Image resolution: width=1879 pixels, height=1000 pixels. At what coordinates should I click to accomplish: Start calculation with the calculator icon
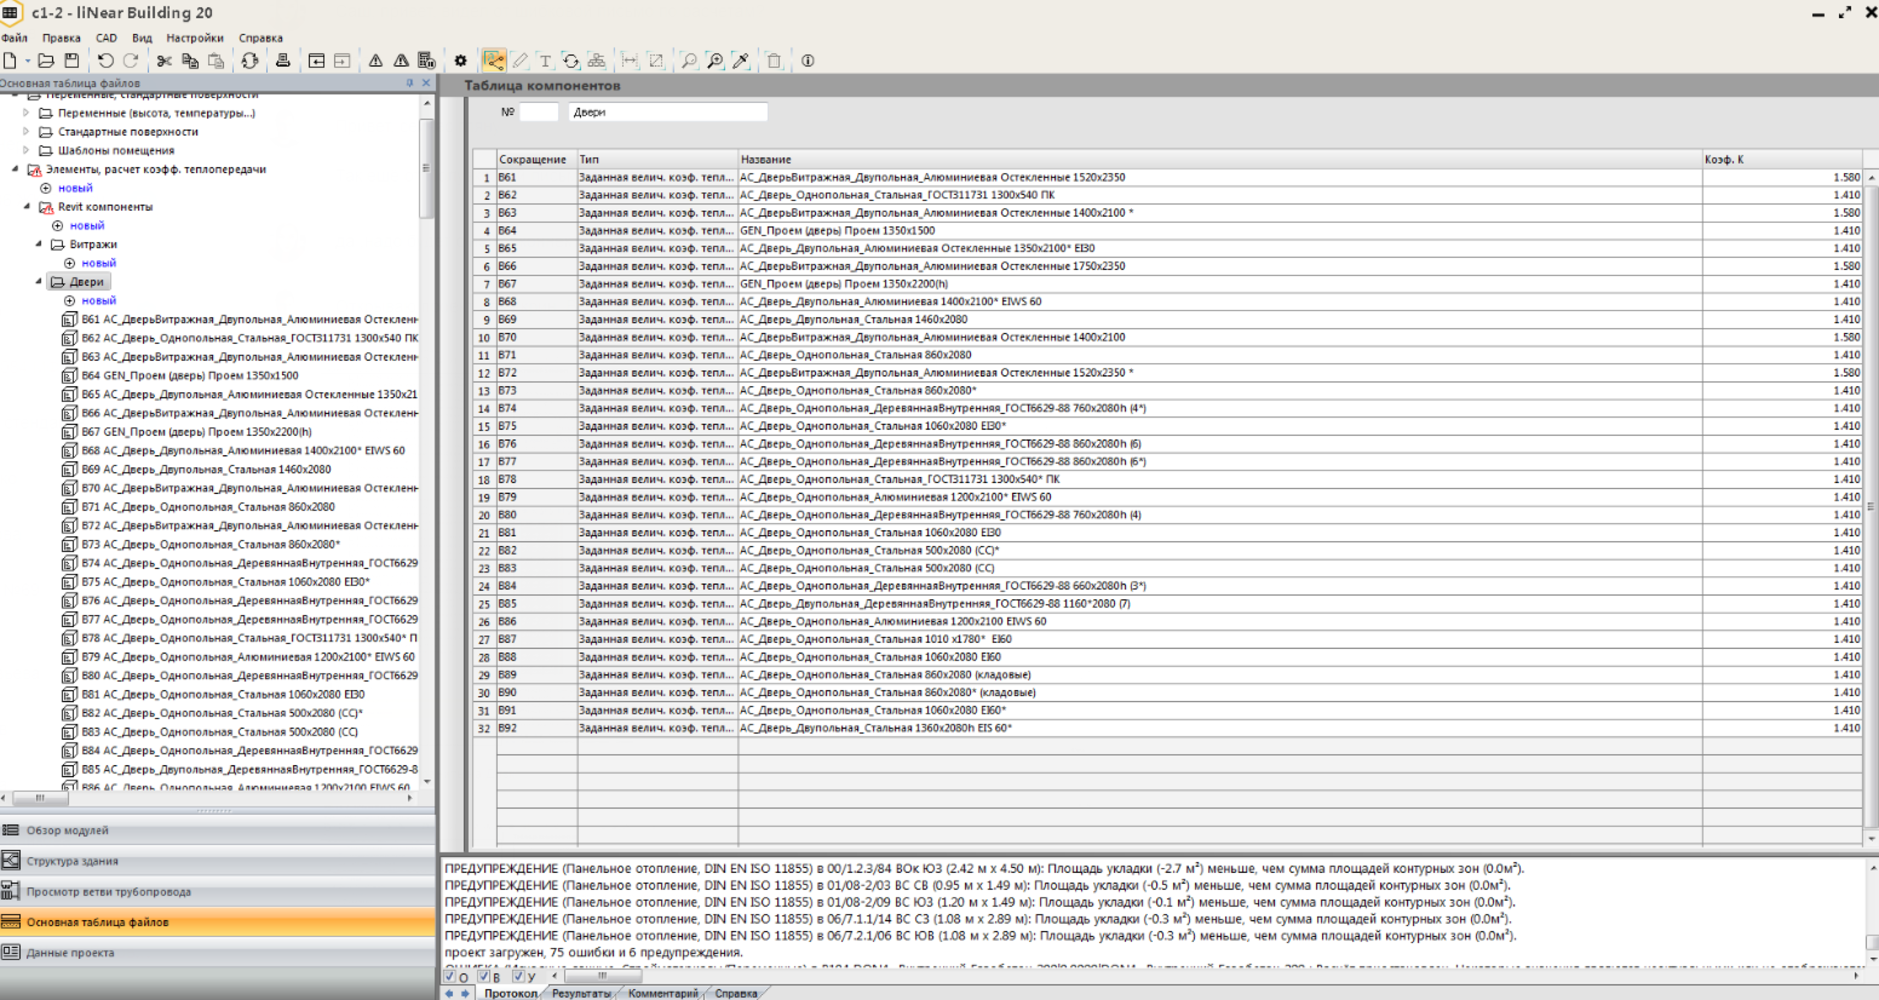[427, 61]
